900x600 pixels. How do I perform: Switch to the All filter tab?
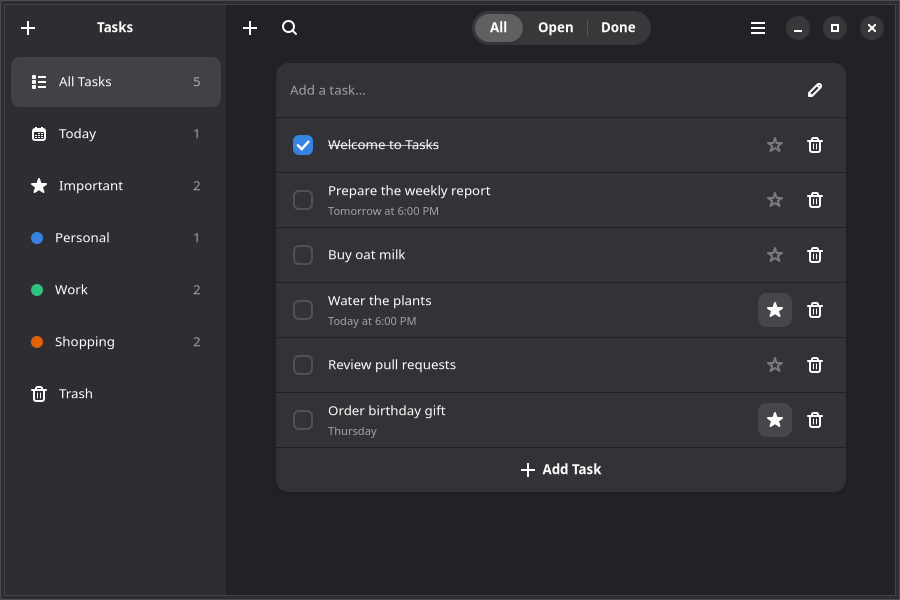pyautogui.click(x=498, y=28)
